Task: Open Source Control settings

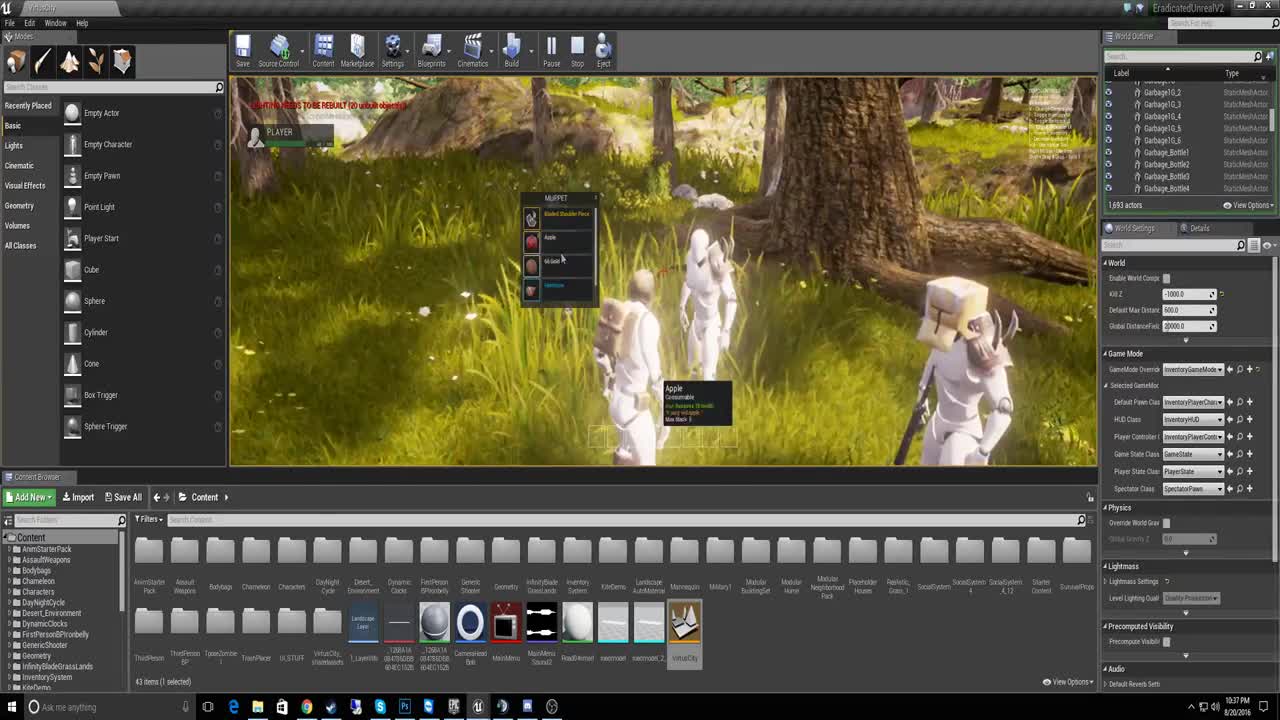Action: [280, 46]
